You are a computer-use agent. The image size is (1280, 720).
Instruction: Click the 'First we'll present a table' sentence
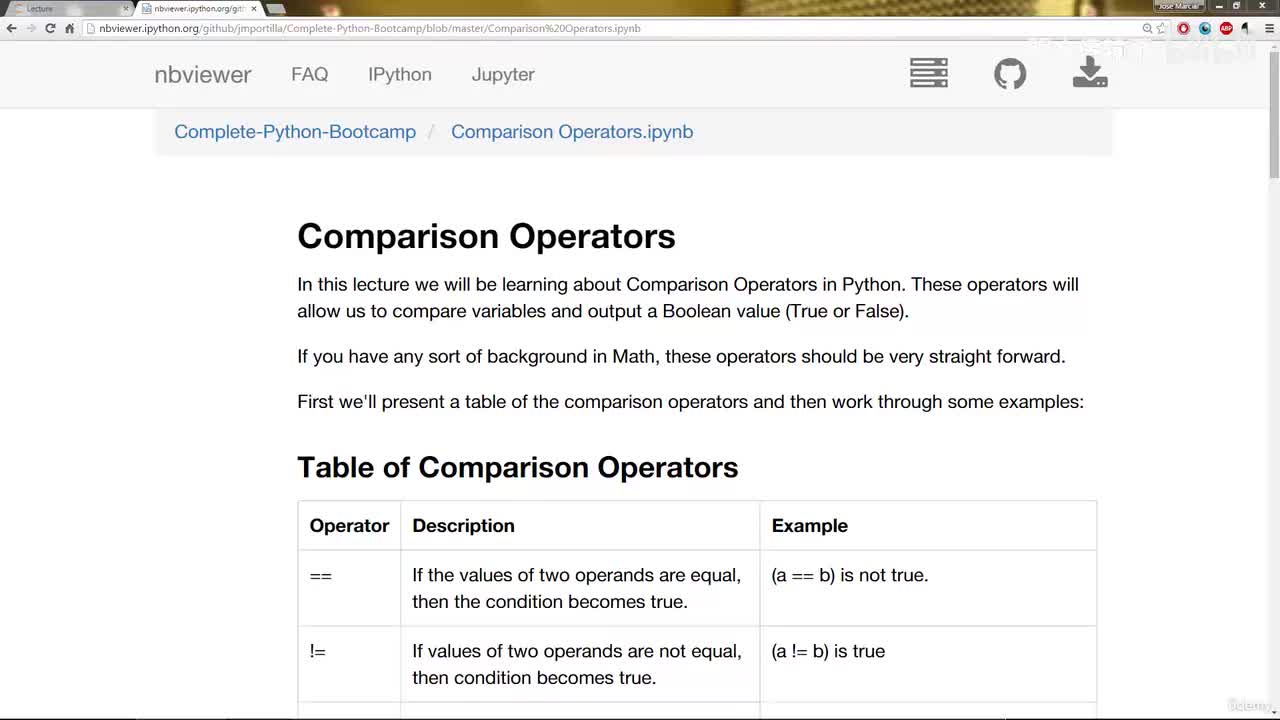pos(690,402)
